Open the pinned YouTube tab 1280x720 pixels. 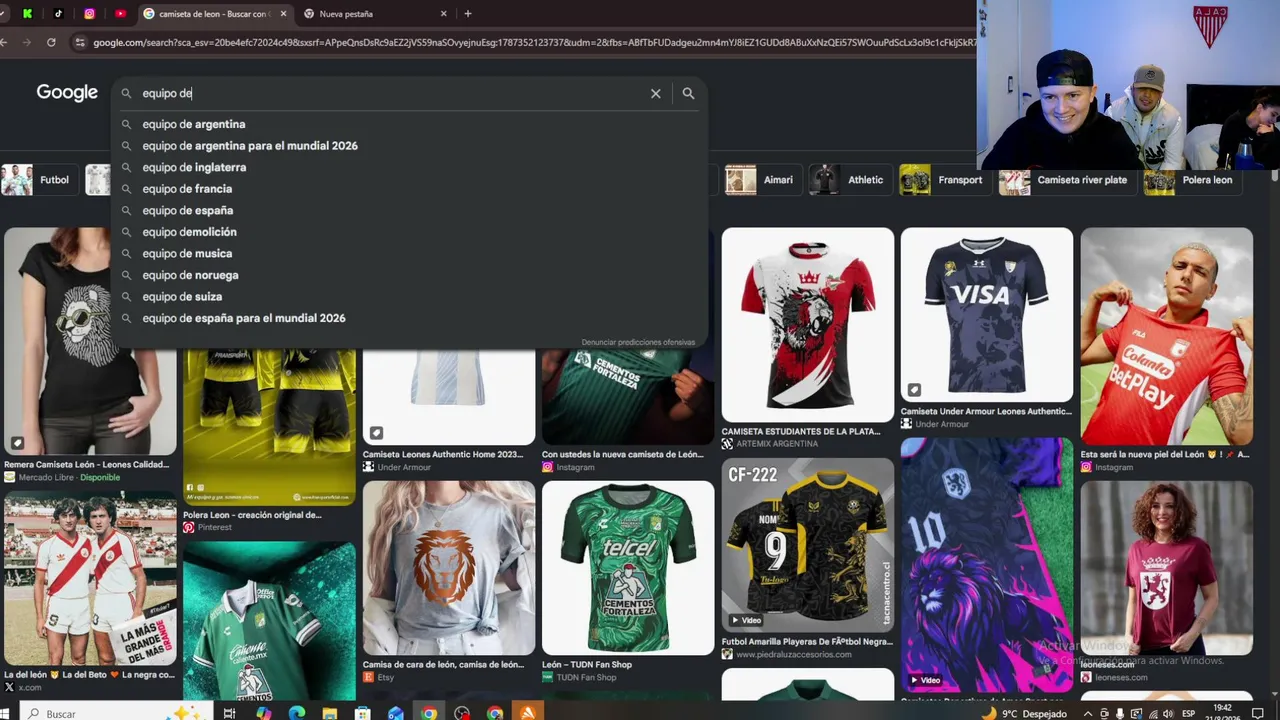tap(120, 14)
